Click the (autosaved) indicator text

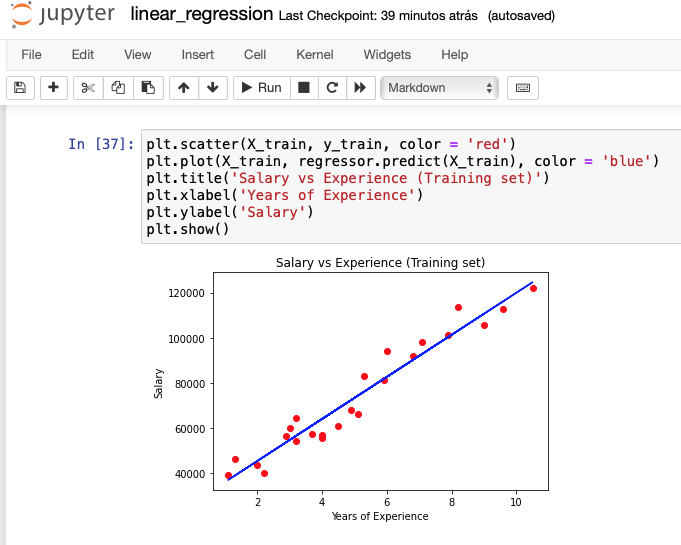(521, 16)
